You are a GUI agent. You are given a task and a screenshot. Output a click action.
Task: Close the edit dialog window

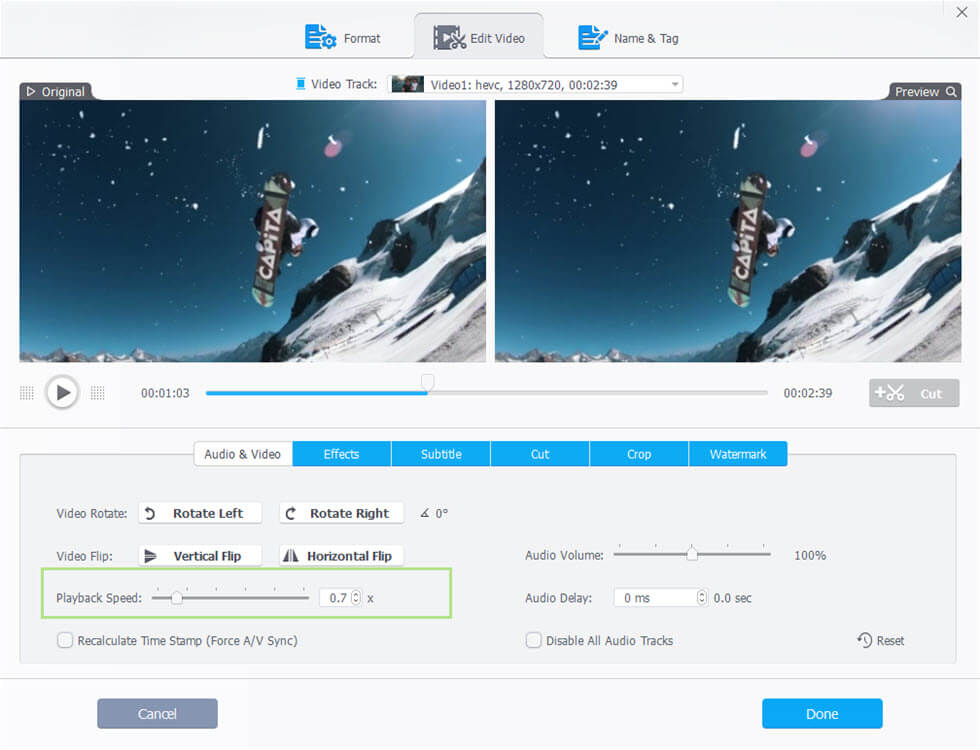click(961, 12)
